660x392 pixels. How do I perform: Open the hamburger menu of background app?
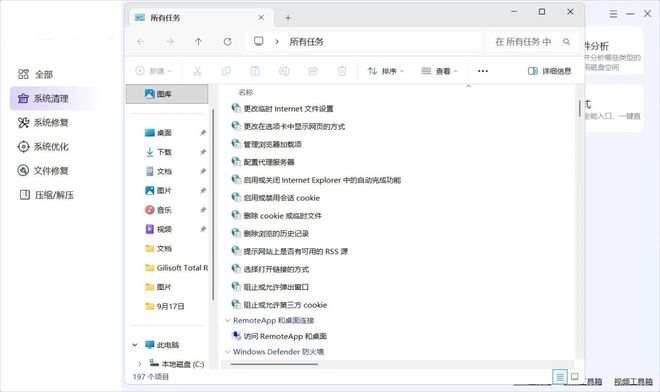613,14
